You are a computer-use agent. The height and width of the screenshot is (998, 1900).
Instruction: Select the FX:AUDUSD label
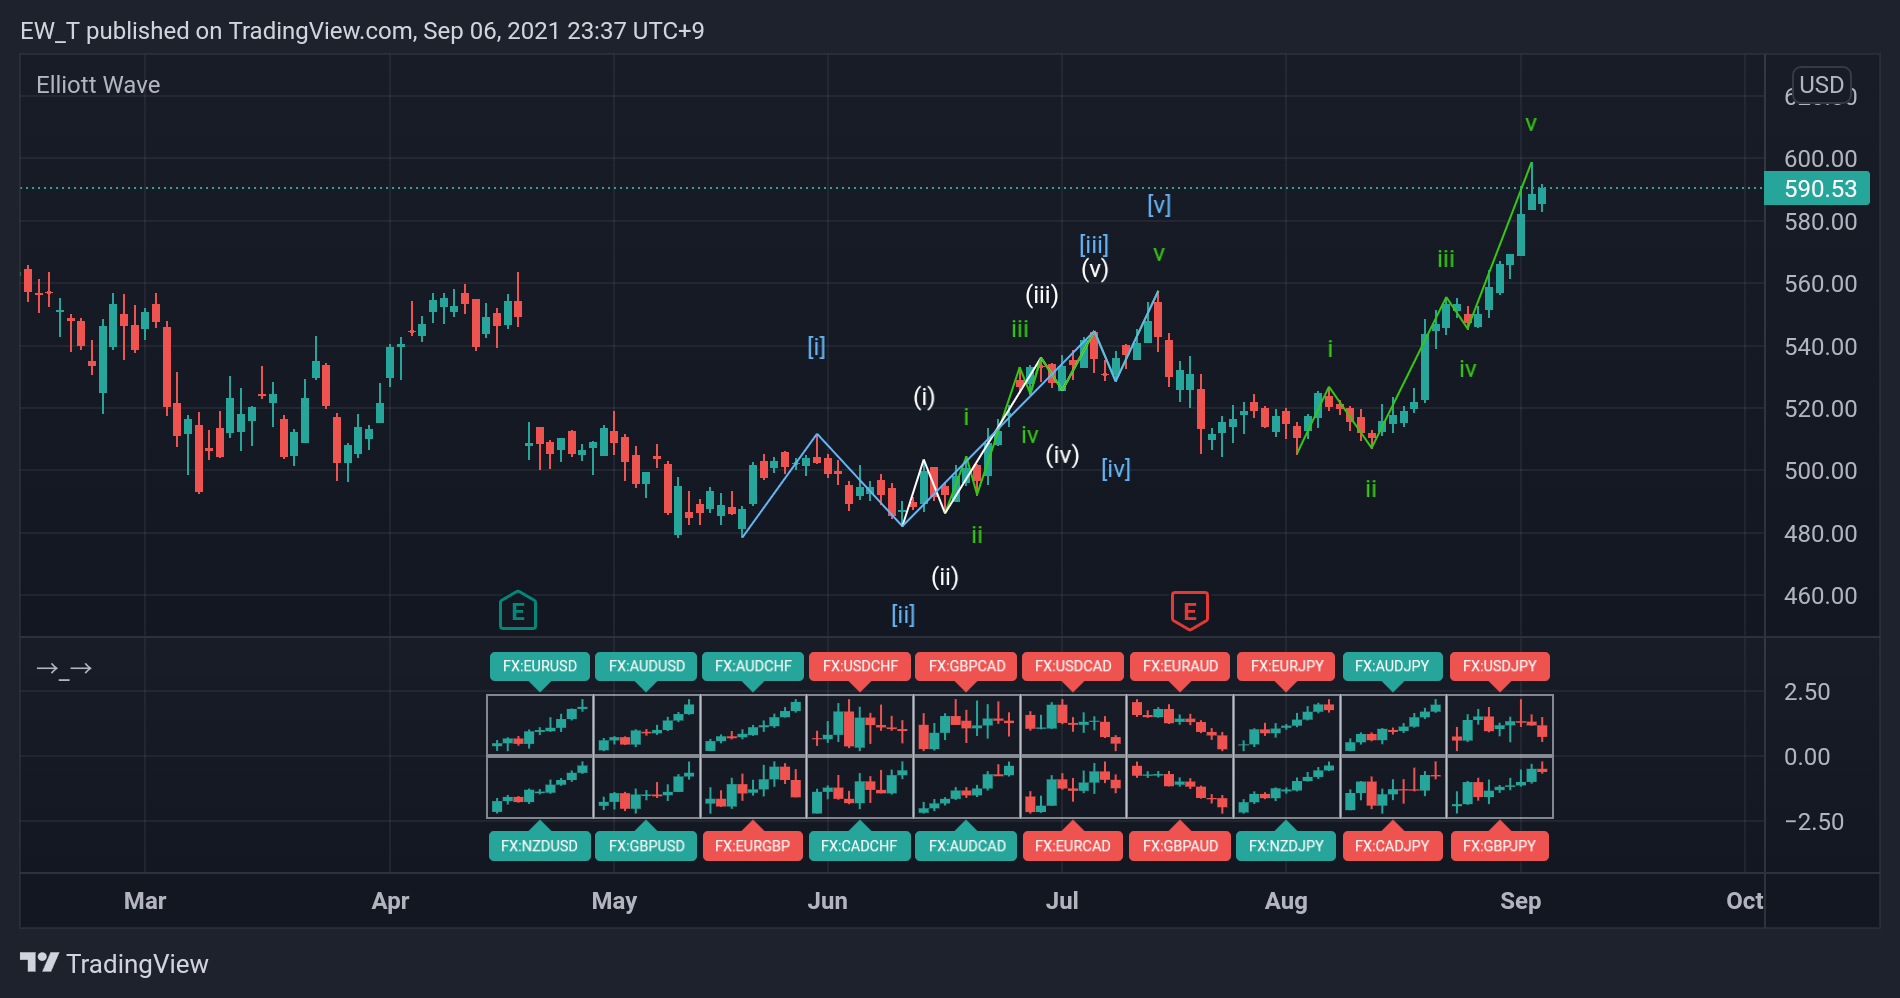647,666
